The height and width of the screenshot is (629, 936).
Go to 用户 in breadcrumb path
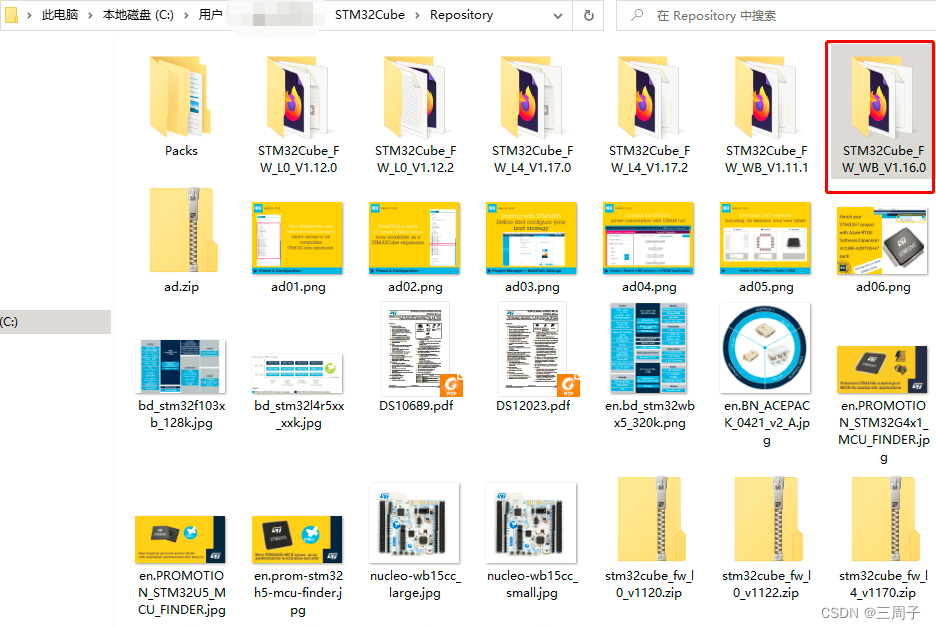(x=210, y=15)
